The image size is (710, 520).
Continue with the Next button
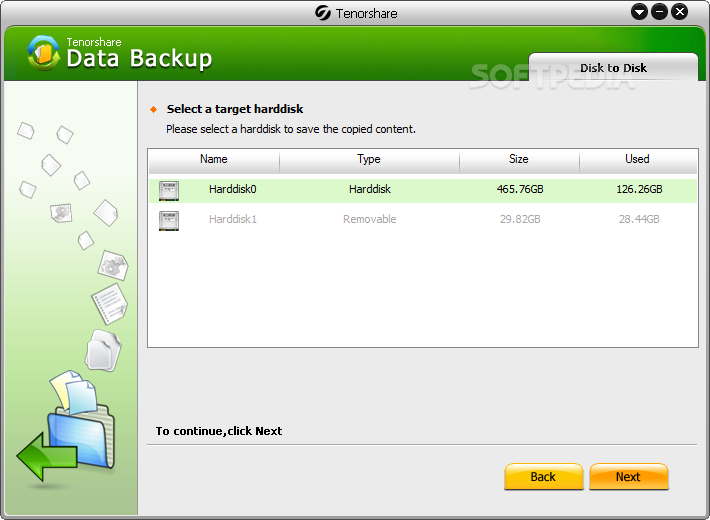[628, 477]
